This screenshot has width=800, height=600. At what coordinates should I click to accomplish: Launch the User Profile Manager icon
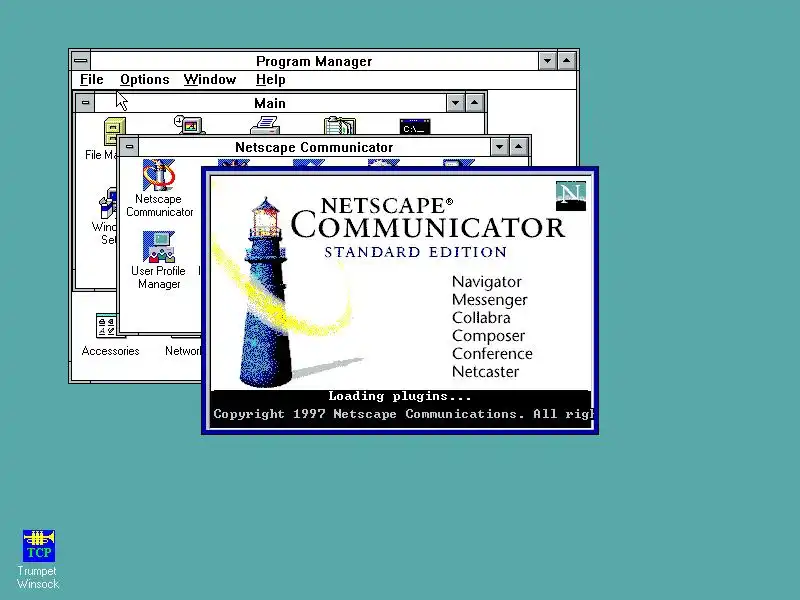coord(159,246)
